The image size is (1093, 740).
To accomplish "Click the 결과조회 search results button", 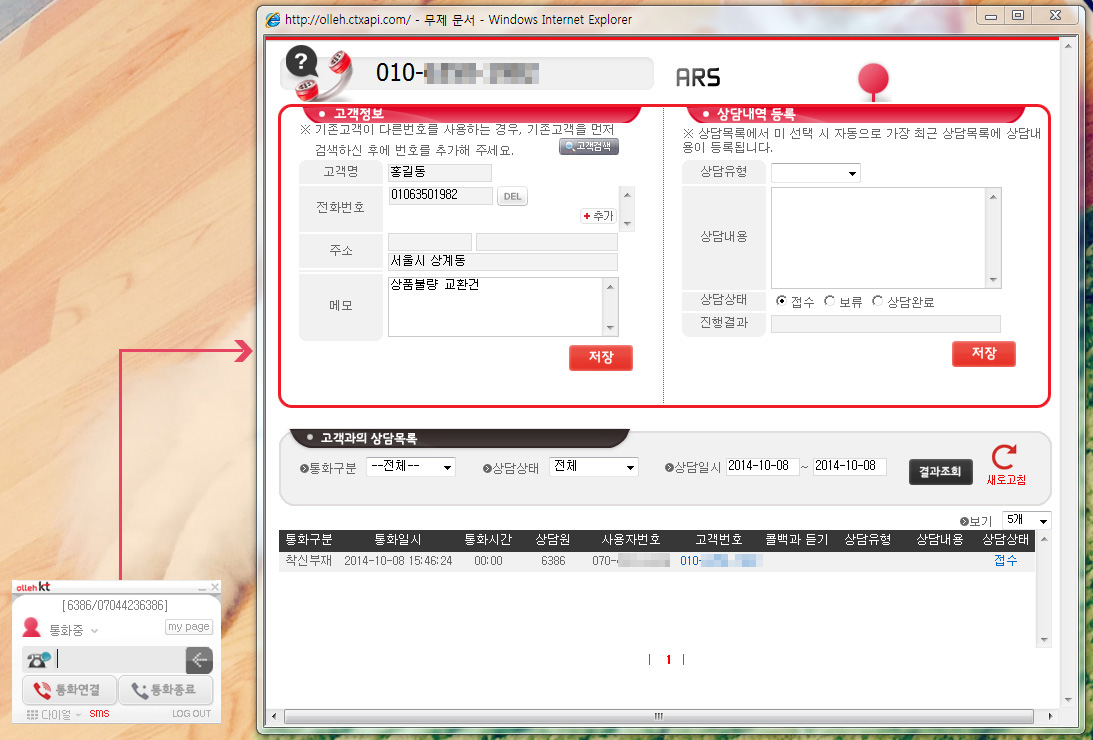I will point(940,471).
